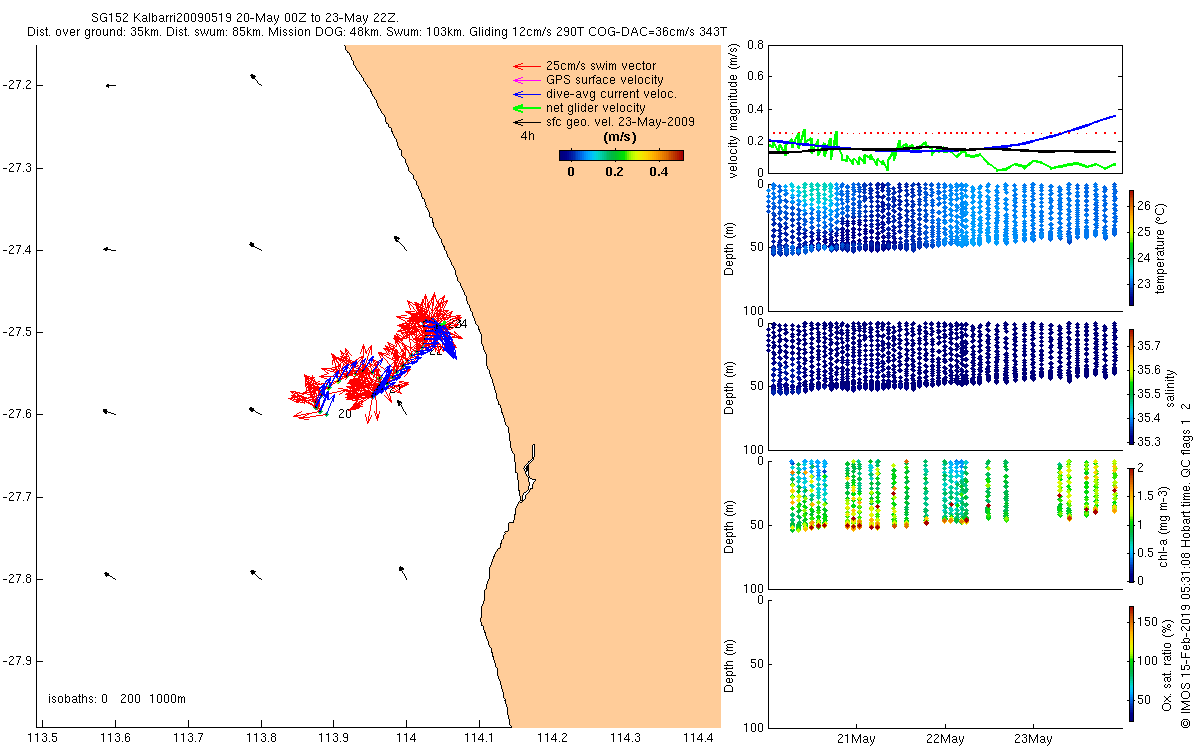Click the '4h' label under the legend
The width and height of the screenshot is (1200, 750).
528,136
